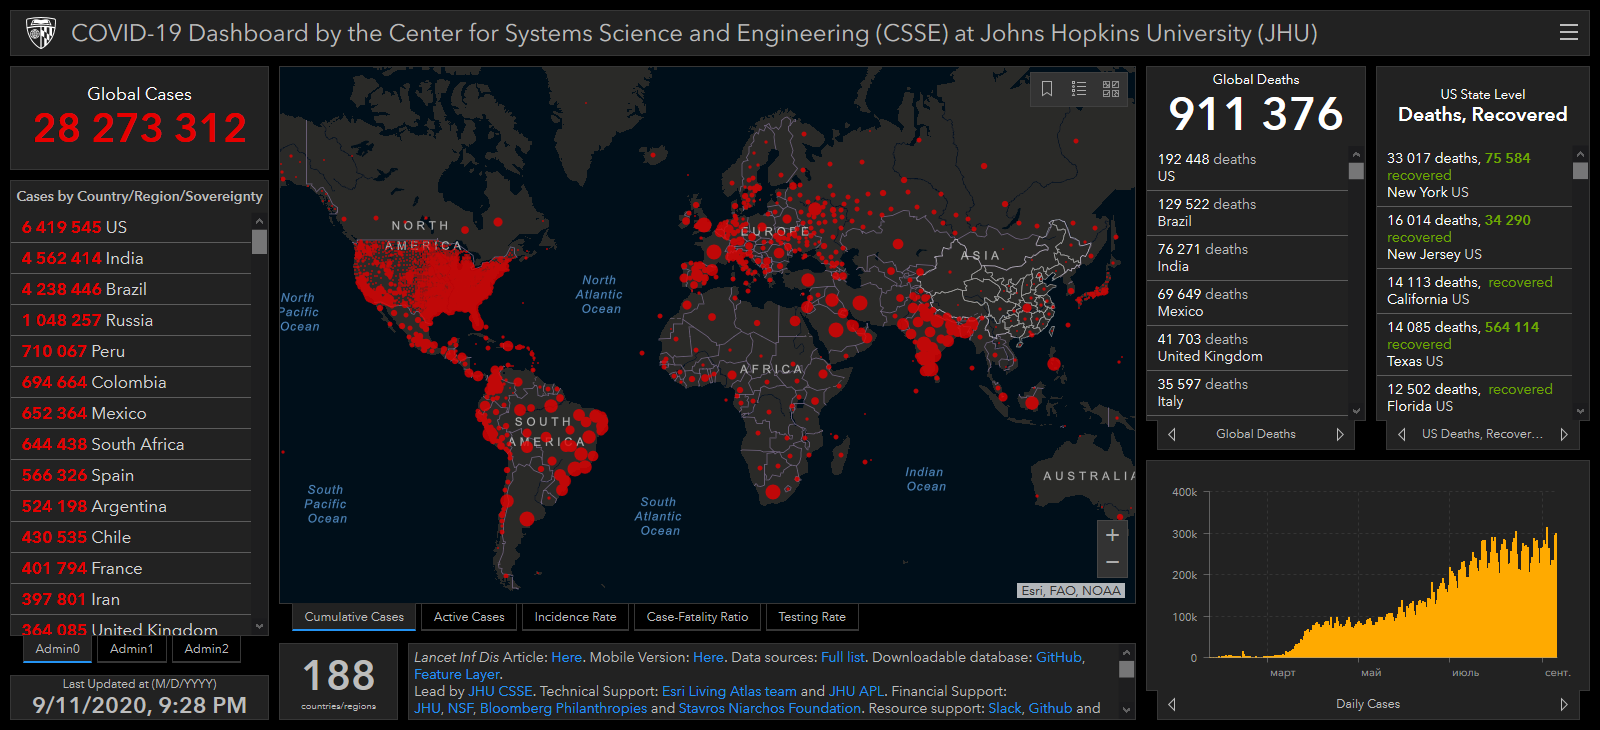Open the Lancet article Here link
1600x730 pixels.
pos(566,657)
